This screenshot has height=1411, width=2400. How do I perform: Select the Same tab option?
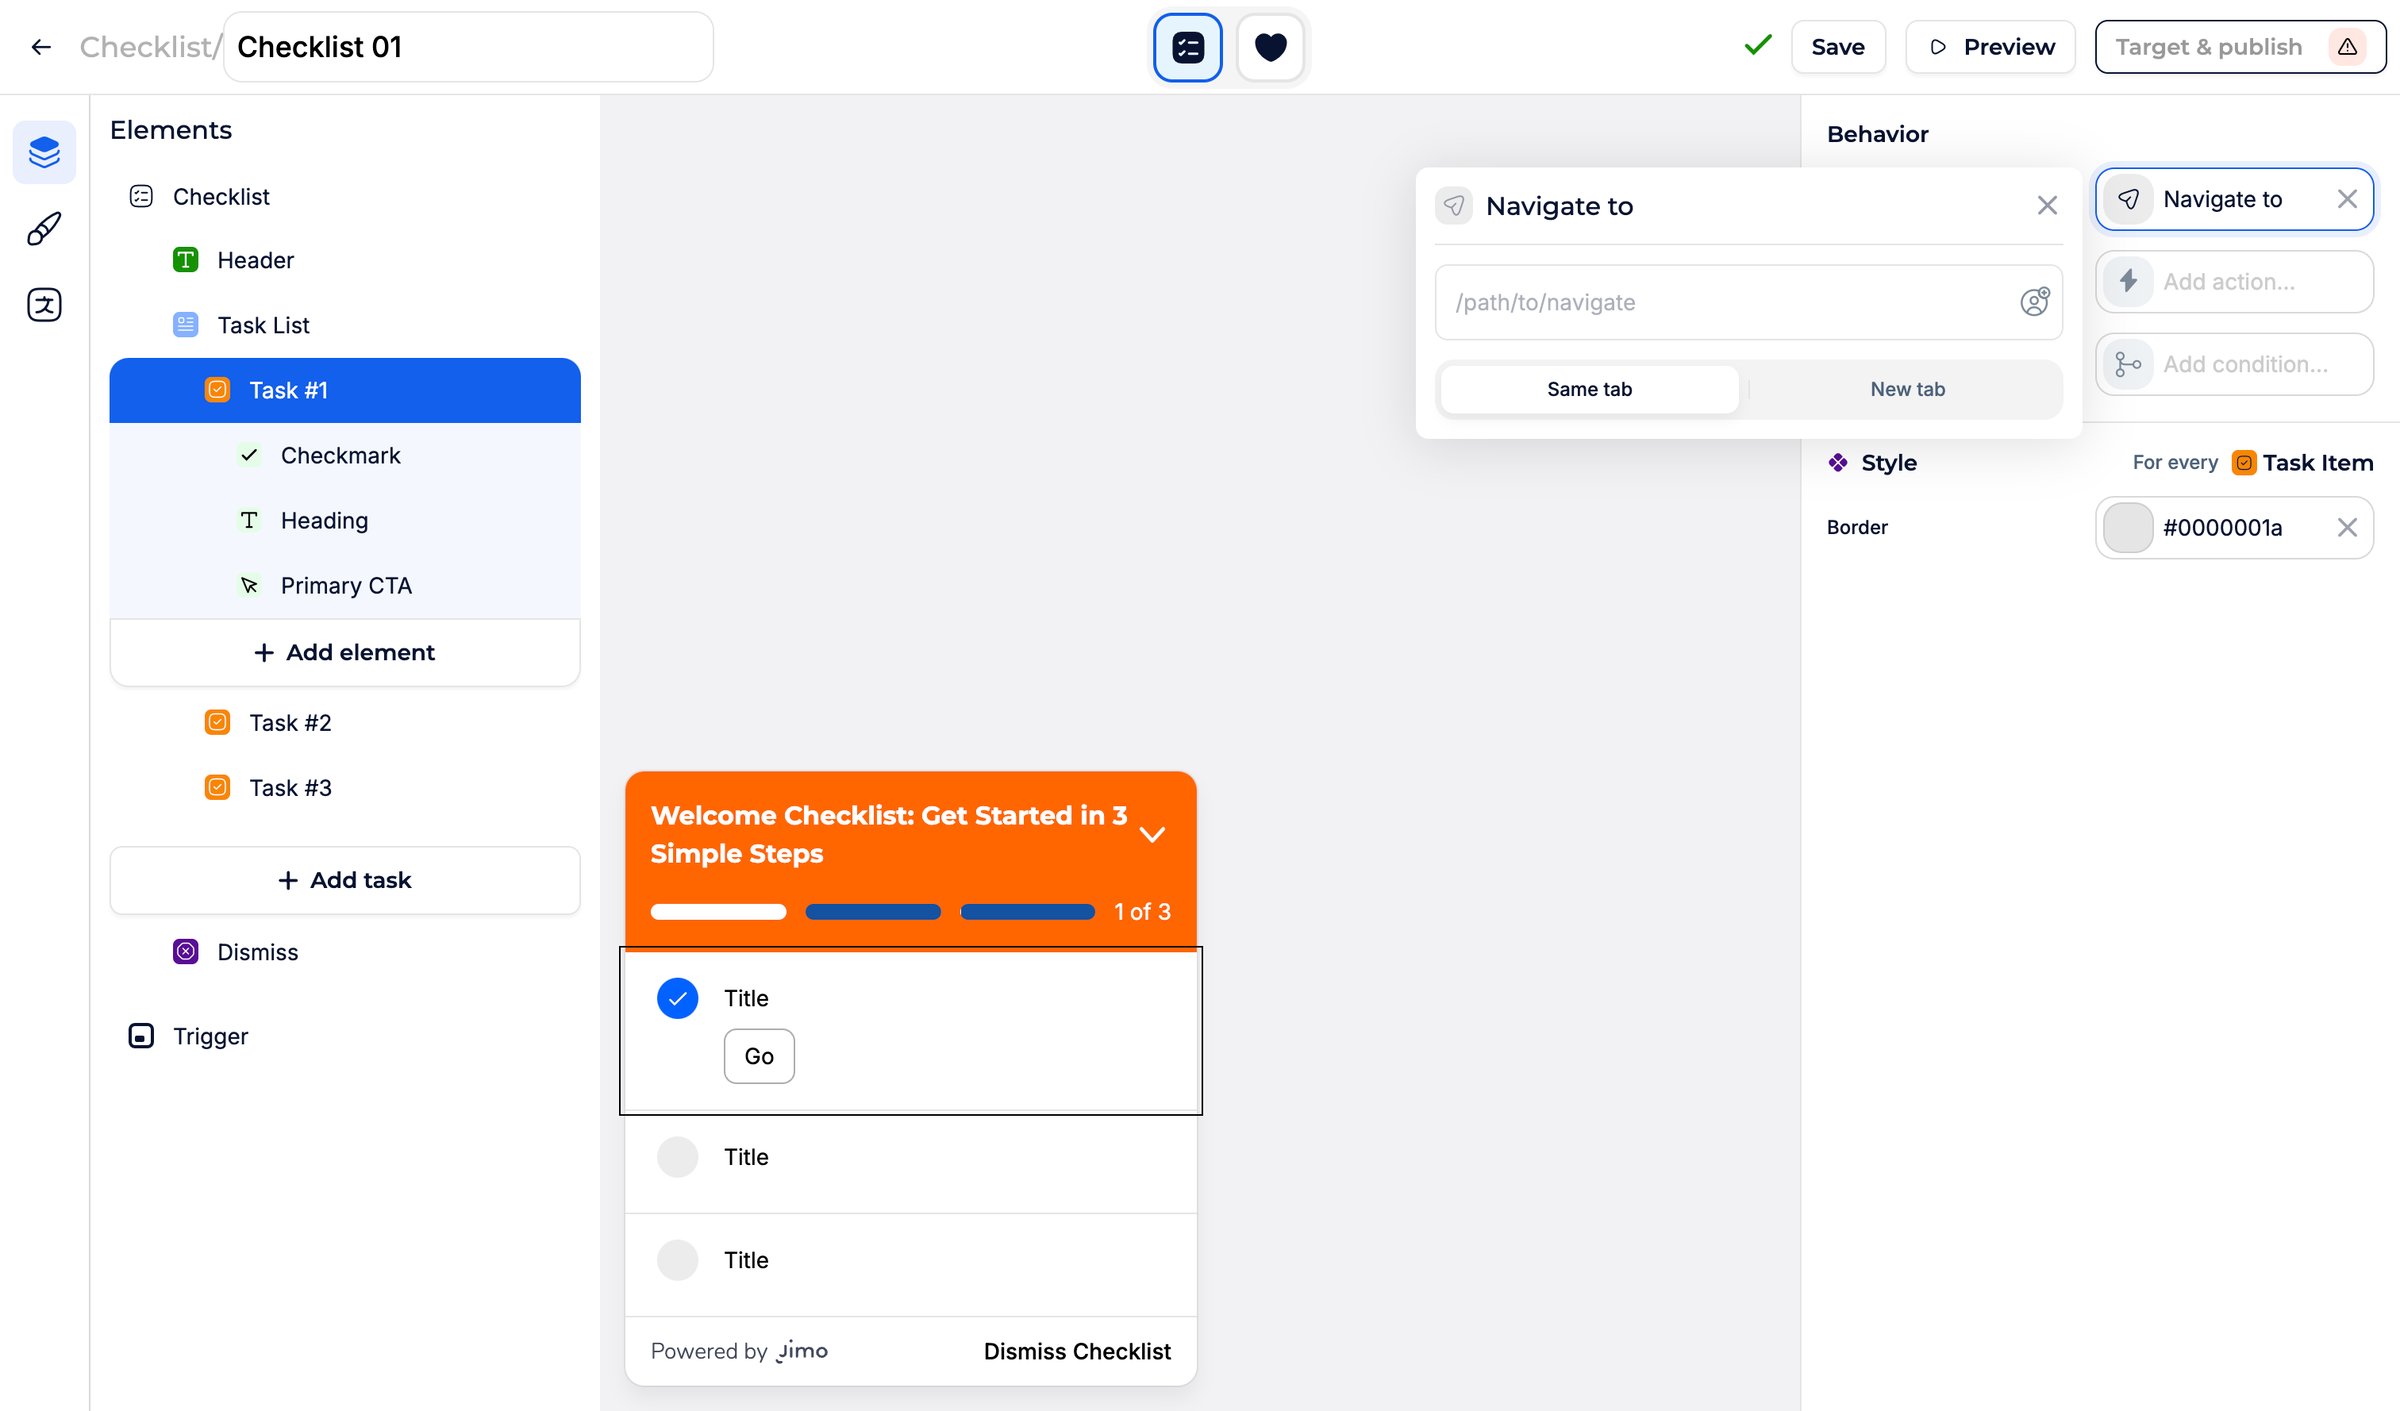click(1589, 389)
